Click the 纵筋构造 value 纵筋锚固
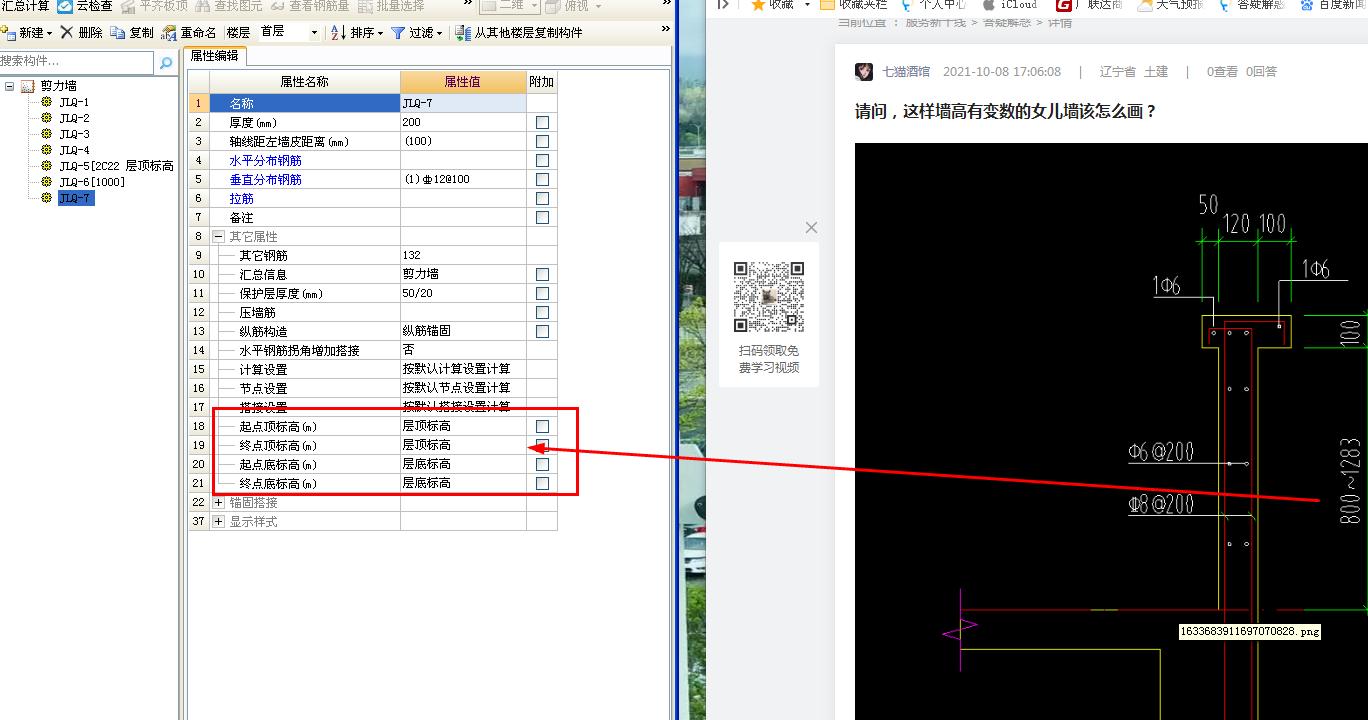The image size is (1368, 720). pyautogui.click(x=463, y=331)
